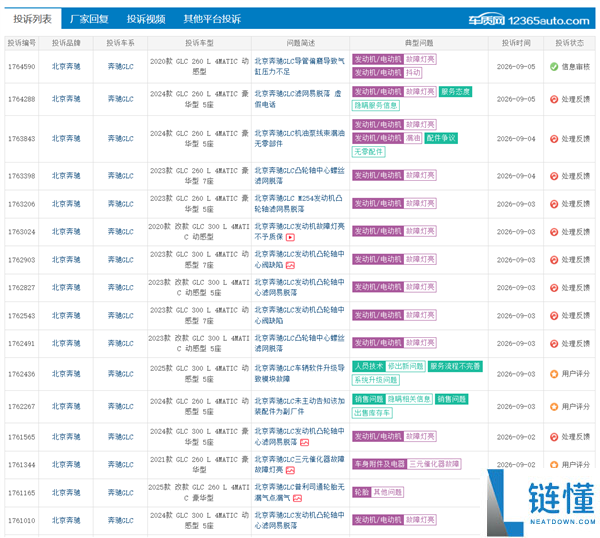The height and width of the screenshot is (538, 600).
Task: Open complaint about M254发动机凸轮轴滤网易脱落
Action: point(298,204)
